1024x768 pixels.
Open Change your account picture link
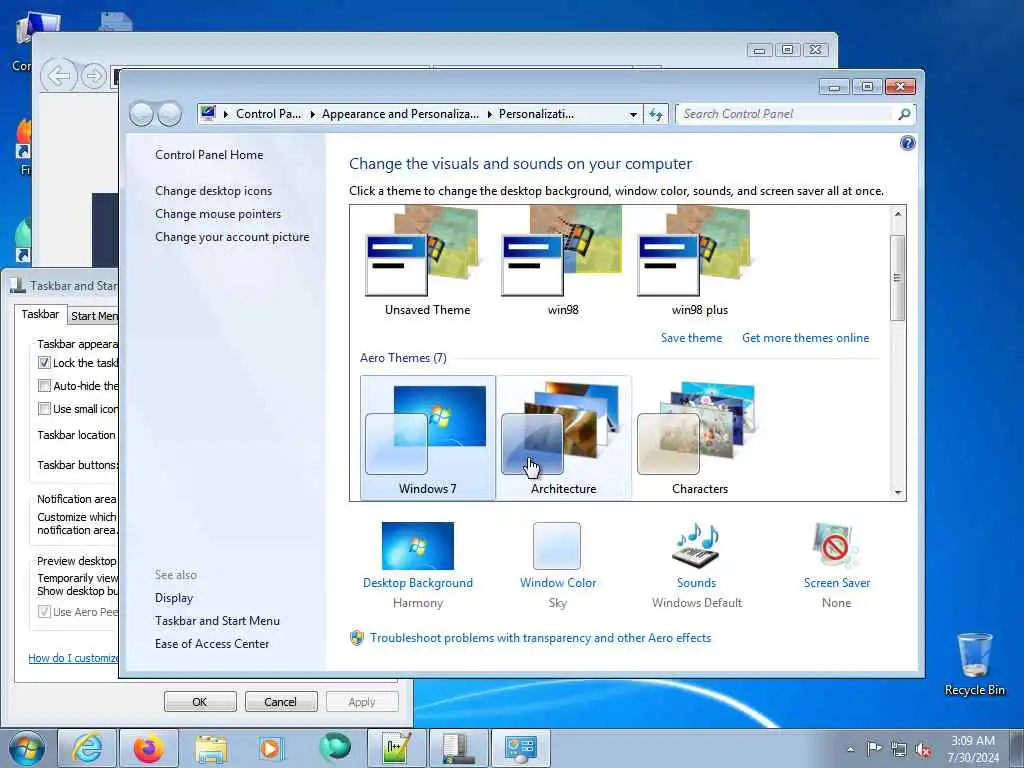pos(232,237)
